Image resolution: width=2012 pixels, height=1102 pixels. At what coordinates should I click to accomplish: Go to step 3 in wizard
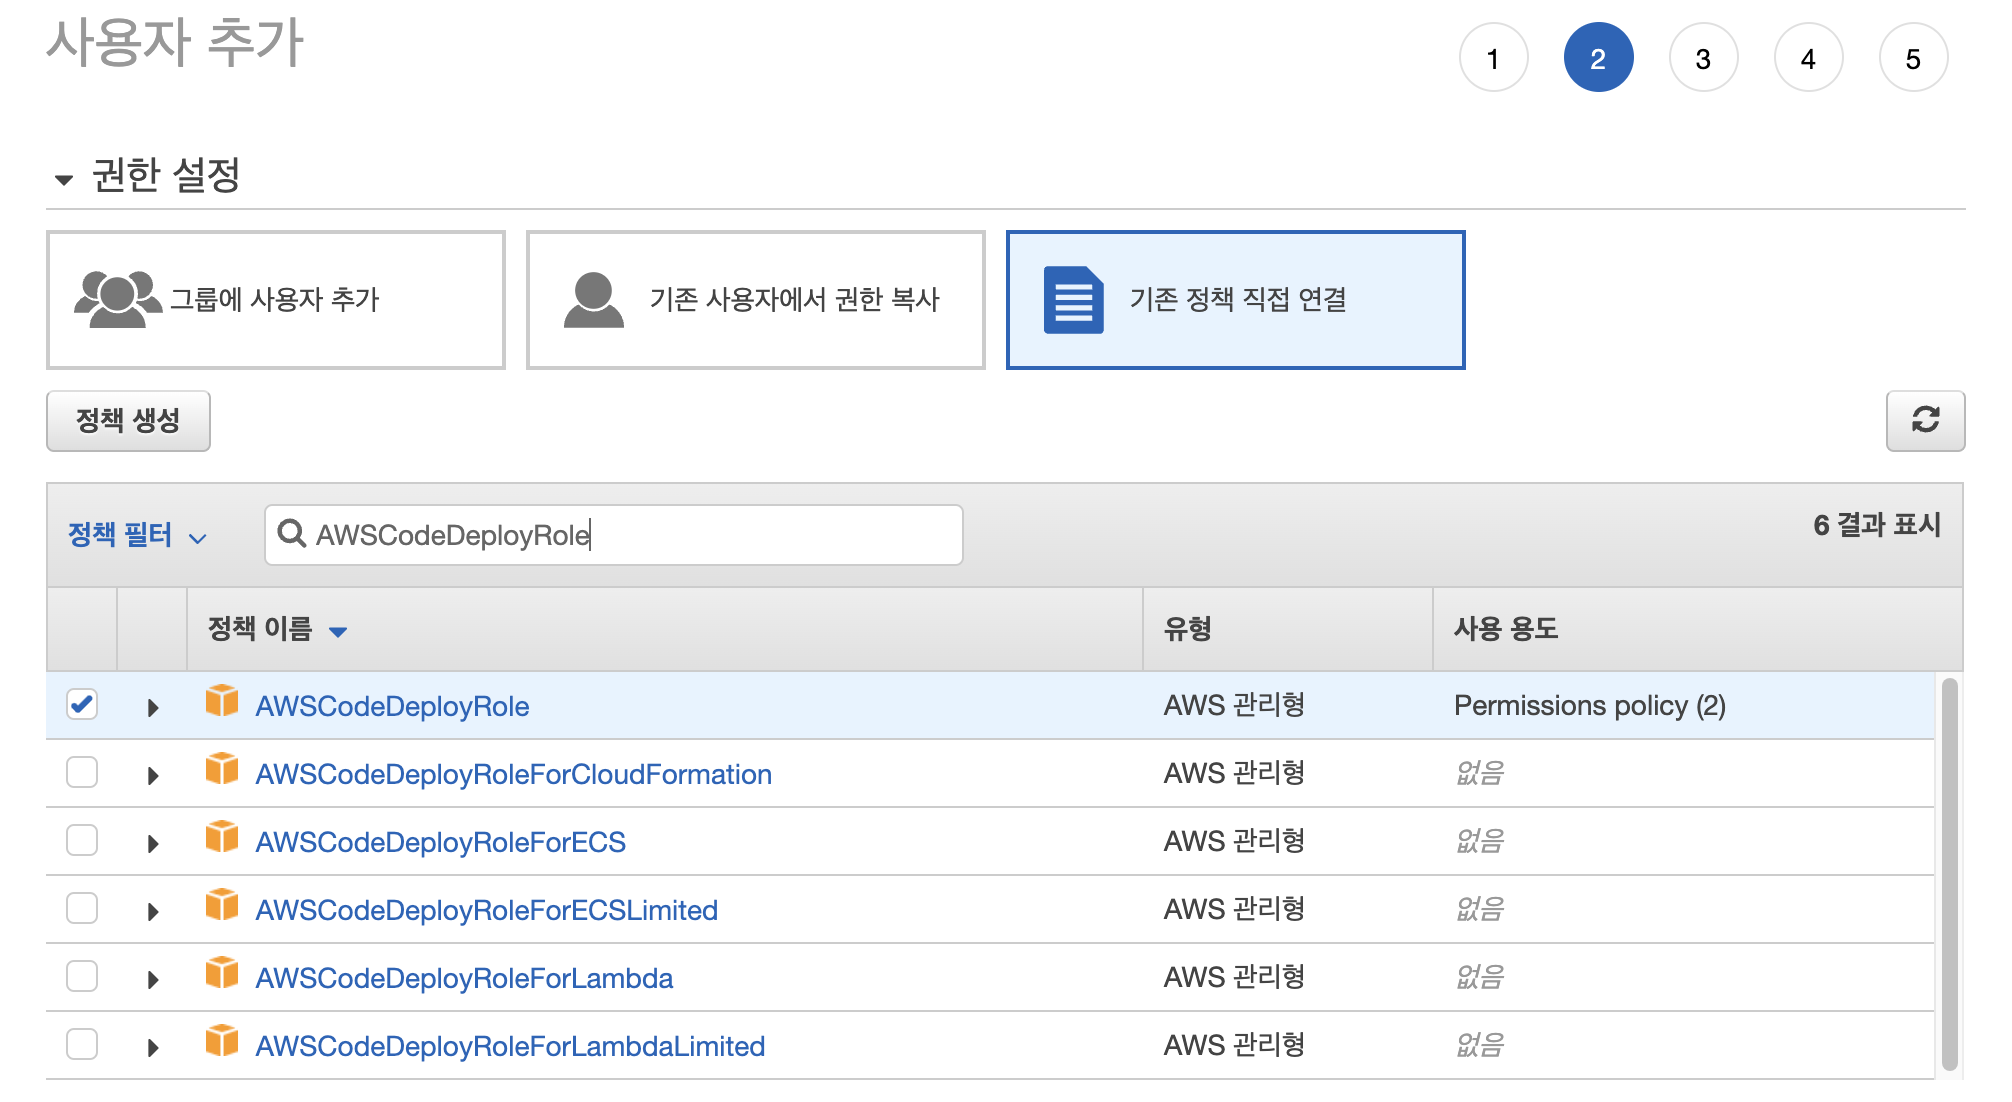(x=1702, y=58)
